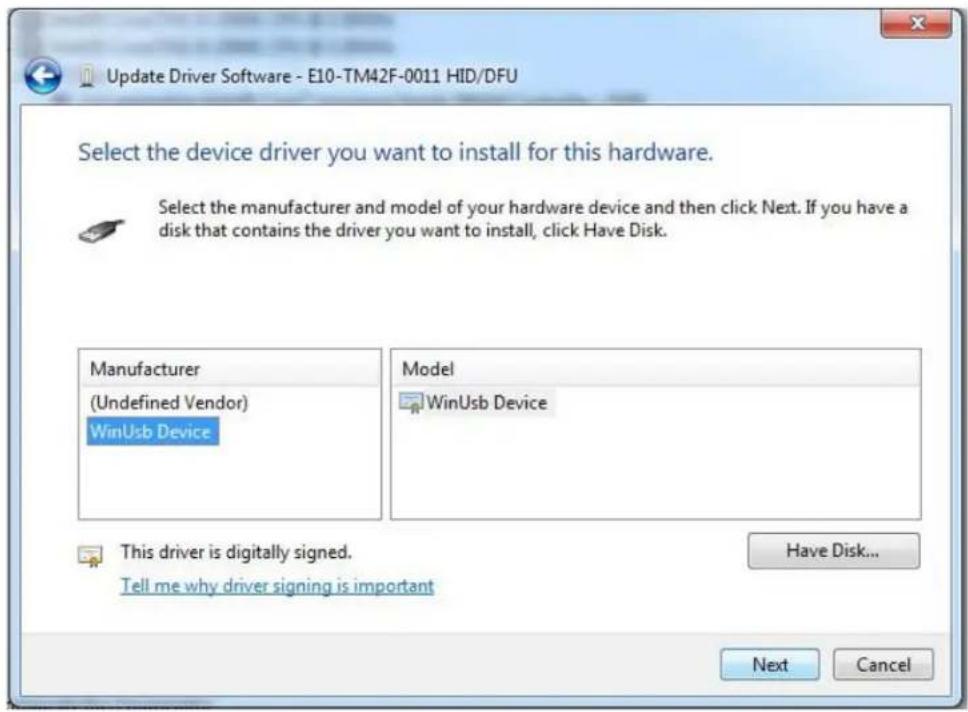The width and height of the screenshot is (968, 712).
Task: Open the Have Disk dialog
Action: [833, 550]
